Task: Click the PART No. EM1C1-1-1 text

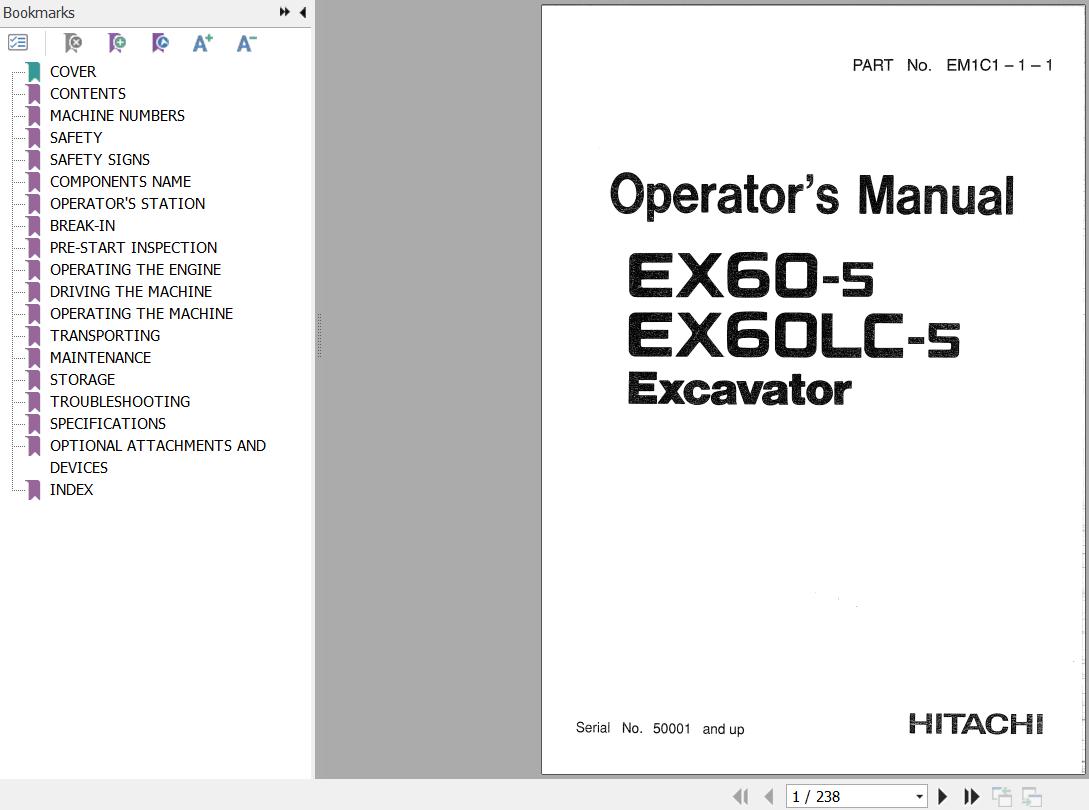Action: coord(952,65)
